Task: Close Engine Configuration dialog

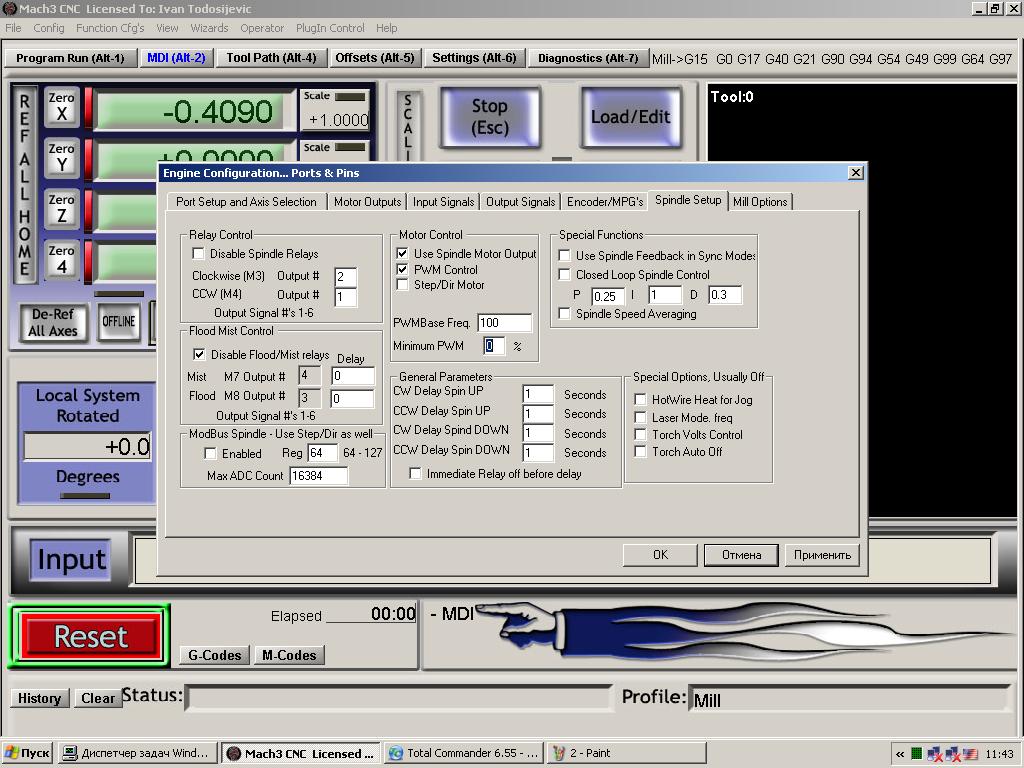Action: 855,172
